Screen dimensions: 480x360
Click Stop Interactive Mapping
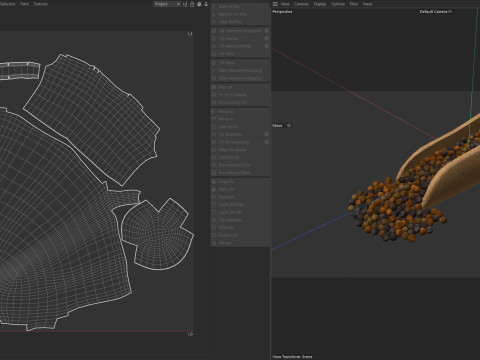tap(240, 78)
